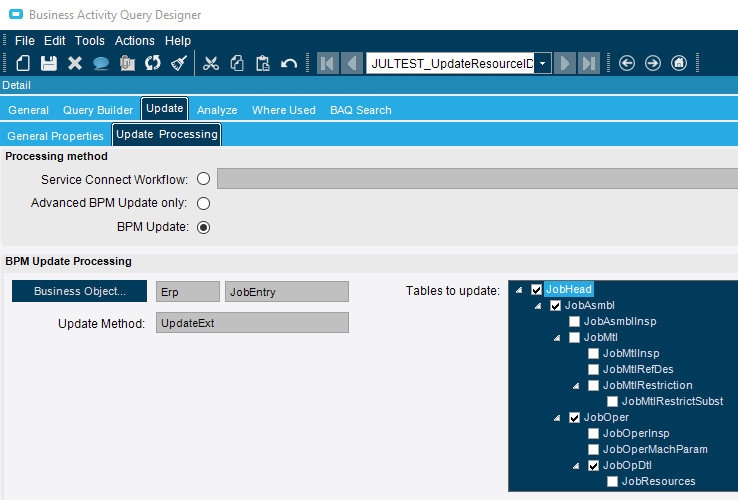
Task: Check the JobAsmblInsp table checkbox
Action: point(574,322)
